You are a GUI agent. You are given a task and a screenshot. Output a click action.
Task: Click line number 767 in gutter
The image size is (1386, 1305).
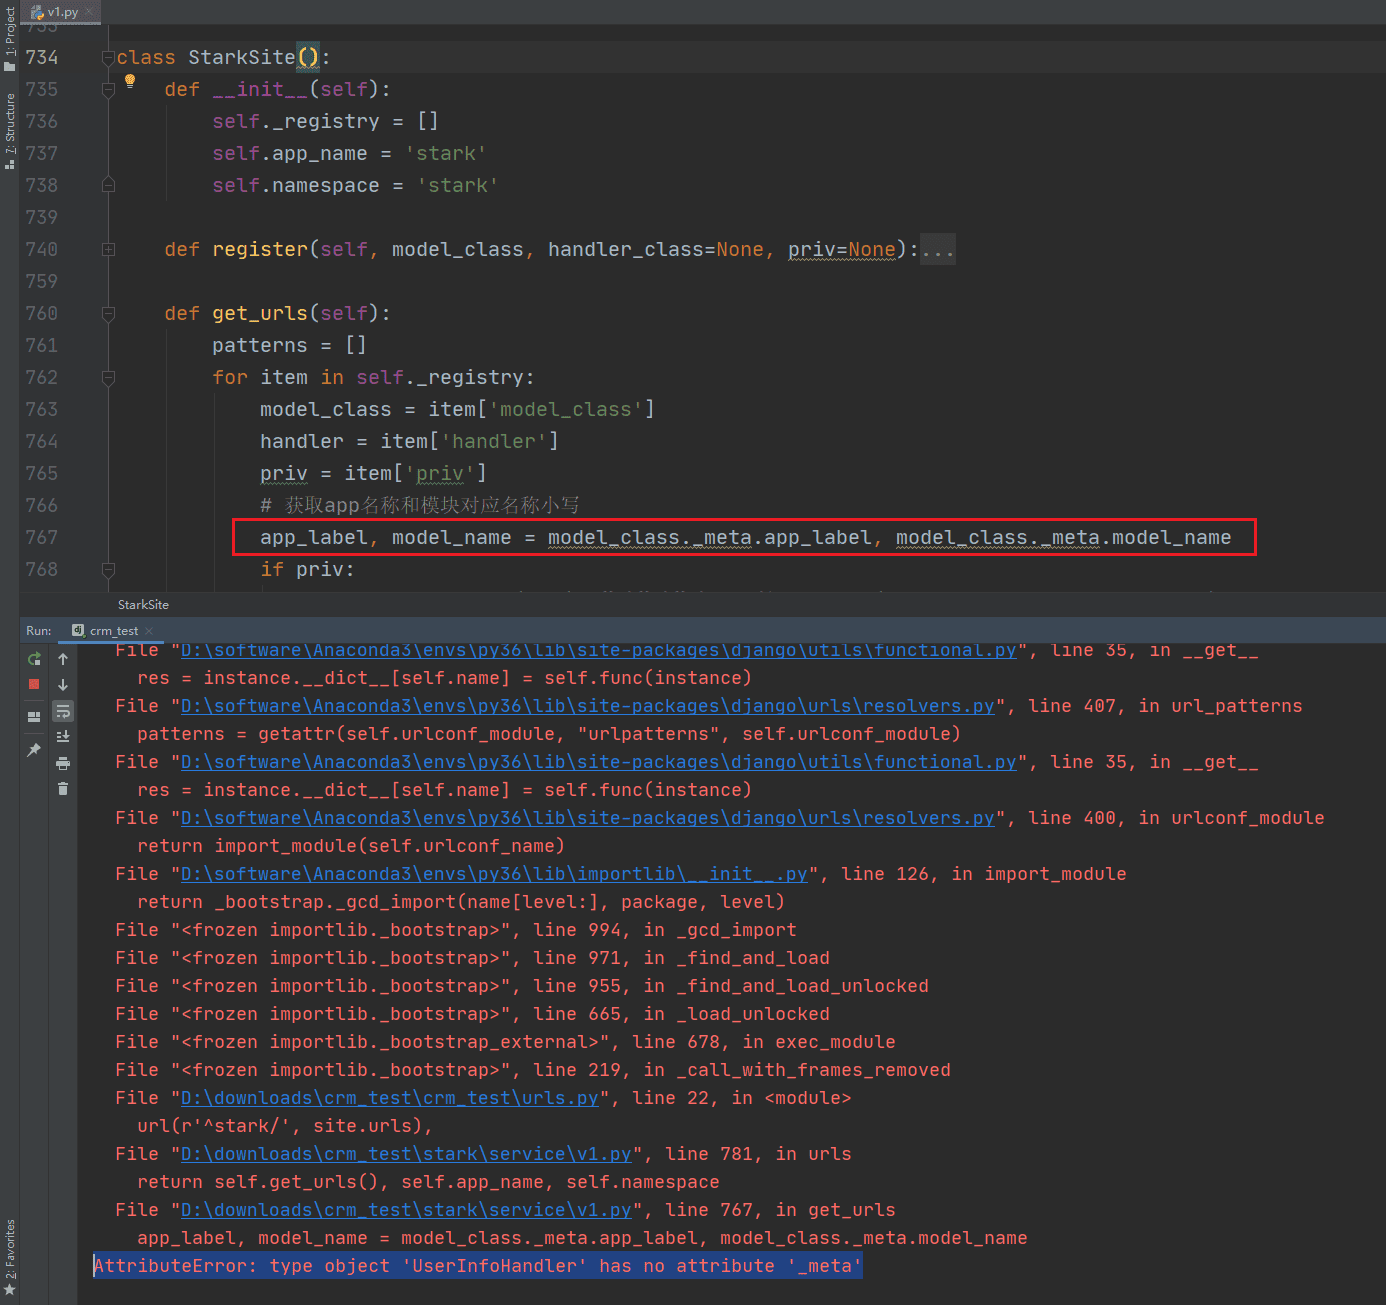42,538
